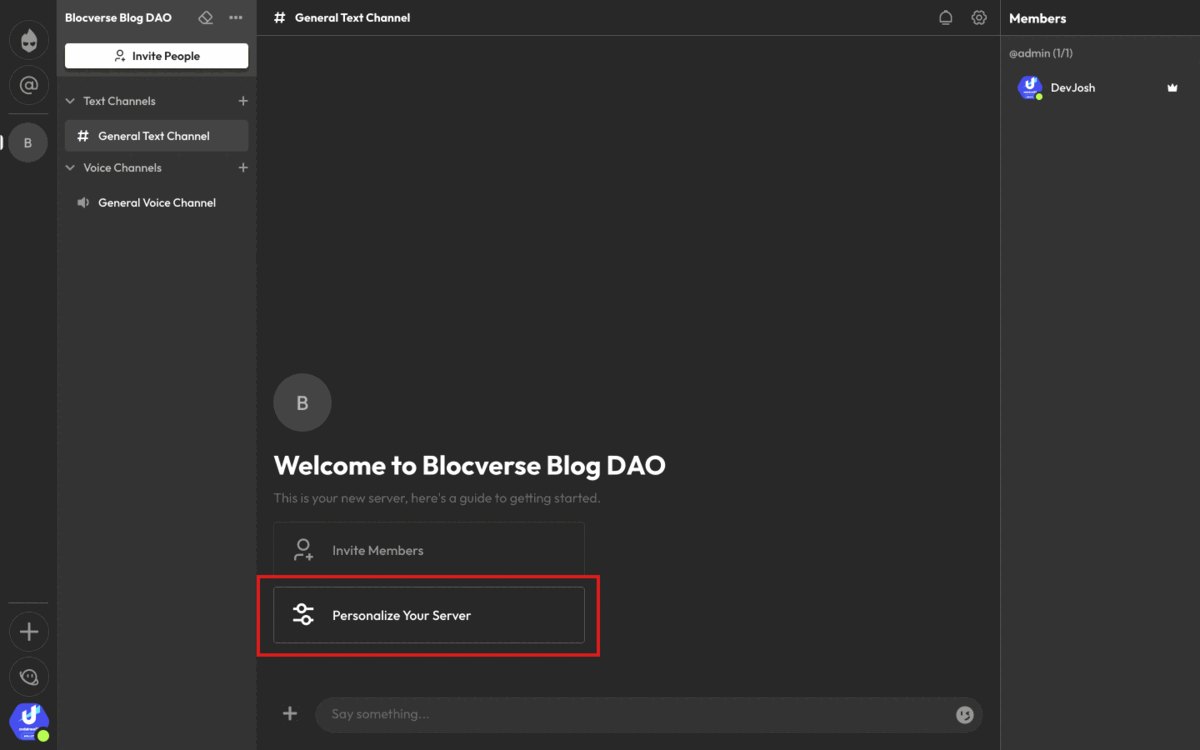Open the DevJosh member entry
The height and width of the screenshot is (750, 1200).
coord(1100,88)
